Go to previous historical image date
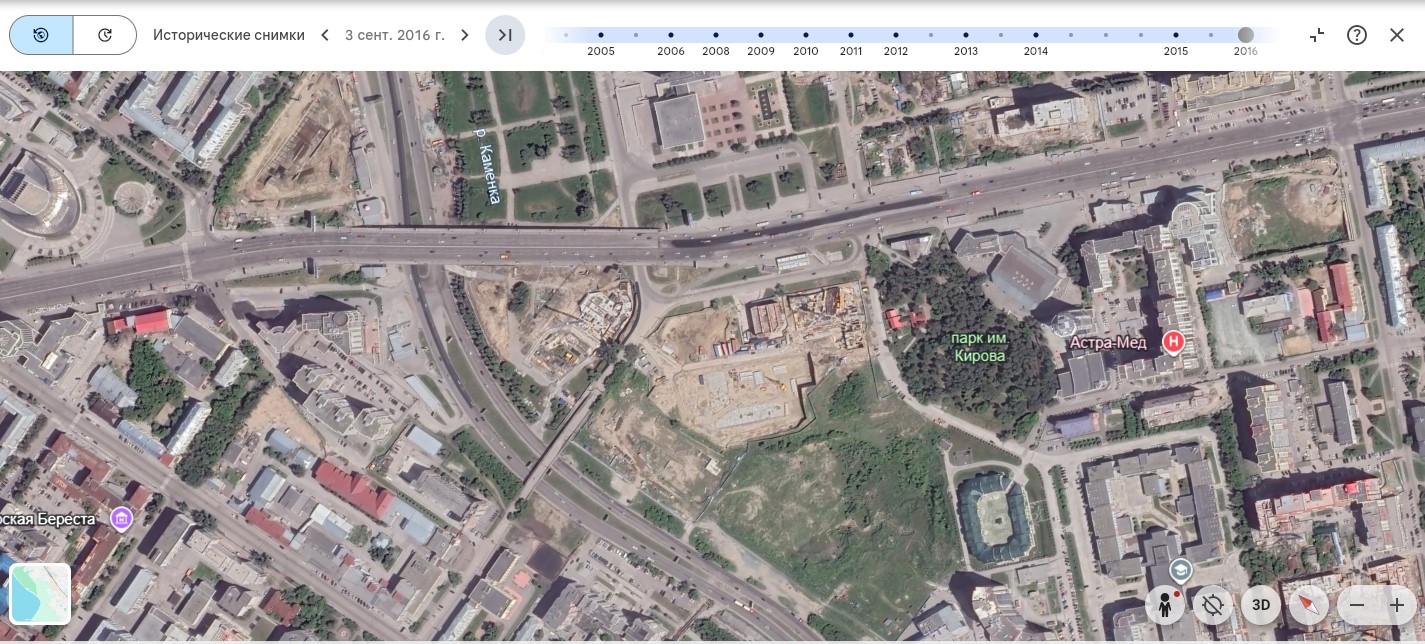This screenshot has width=1425, height=644. pyautogui.click(x=325, y=35)
